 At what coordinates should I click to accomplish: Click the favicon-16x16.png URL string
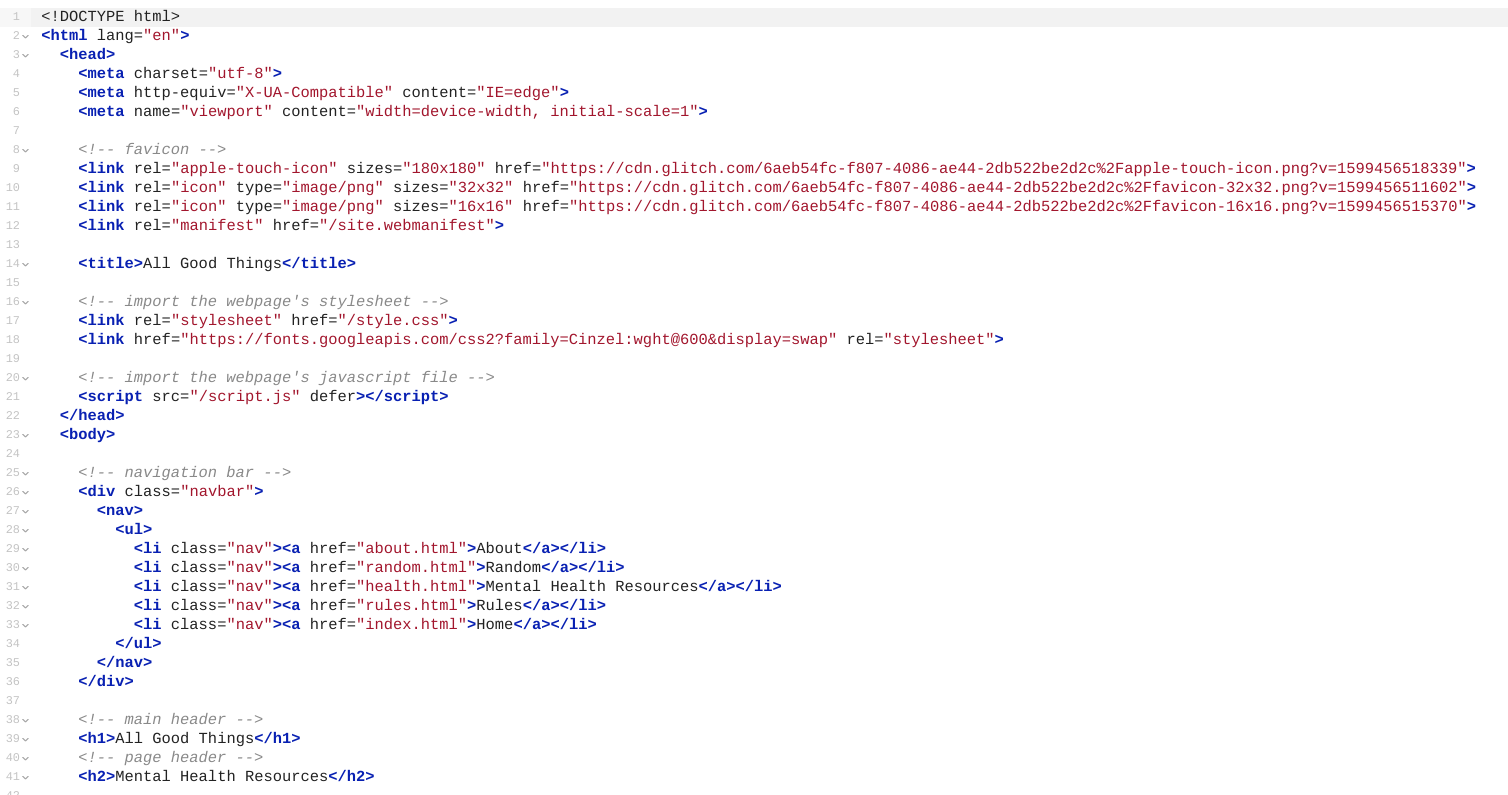click(1018, 207)
